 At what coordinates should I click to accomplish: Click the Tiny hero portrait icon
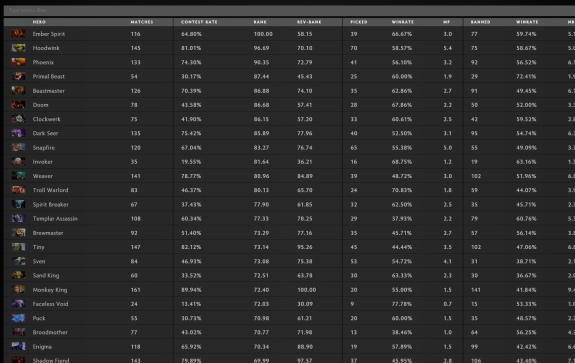tap(18, 247)
